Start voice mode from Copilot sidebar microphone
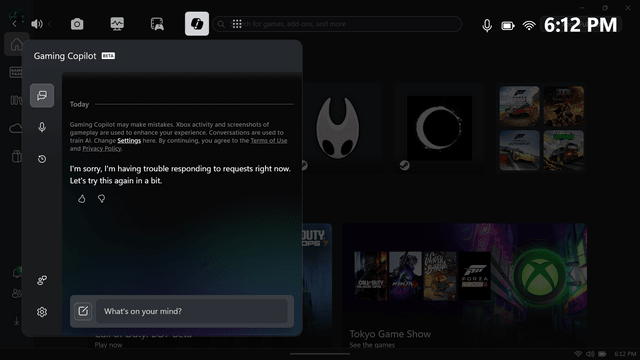 tap(42, 127)
